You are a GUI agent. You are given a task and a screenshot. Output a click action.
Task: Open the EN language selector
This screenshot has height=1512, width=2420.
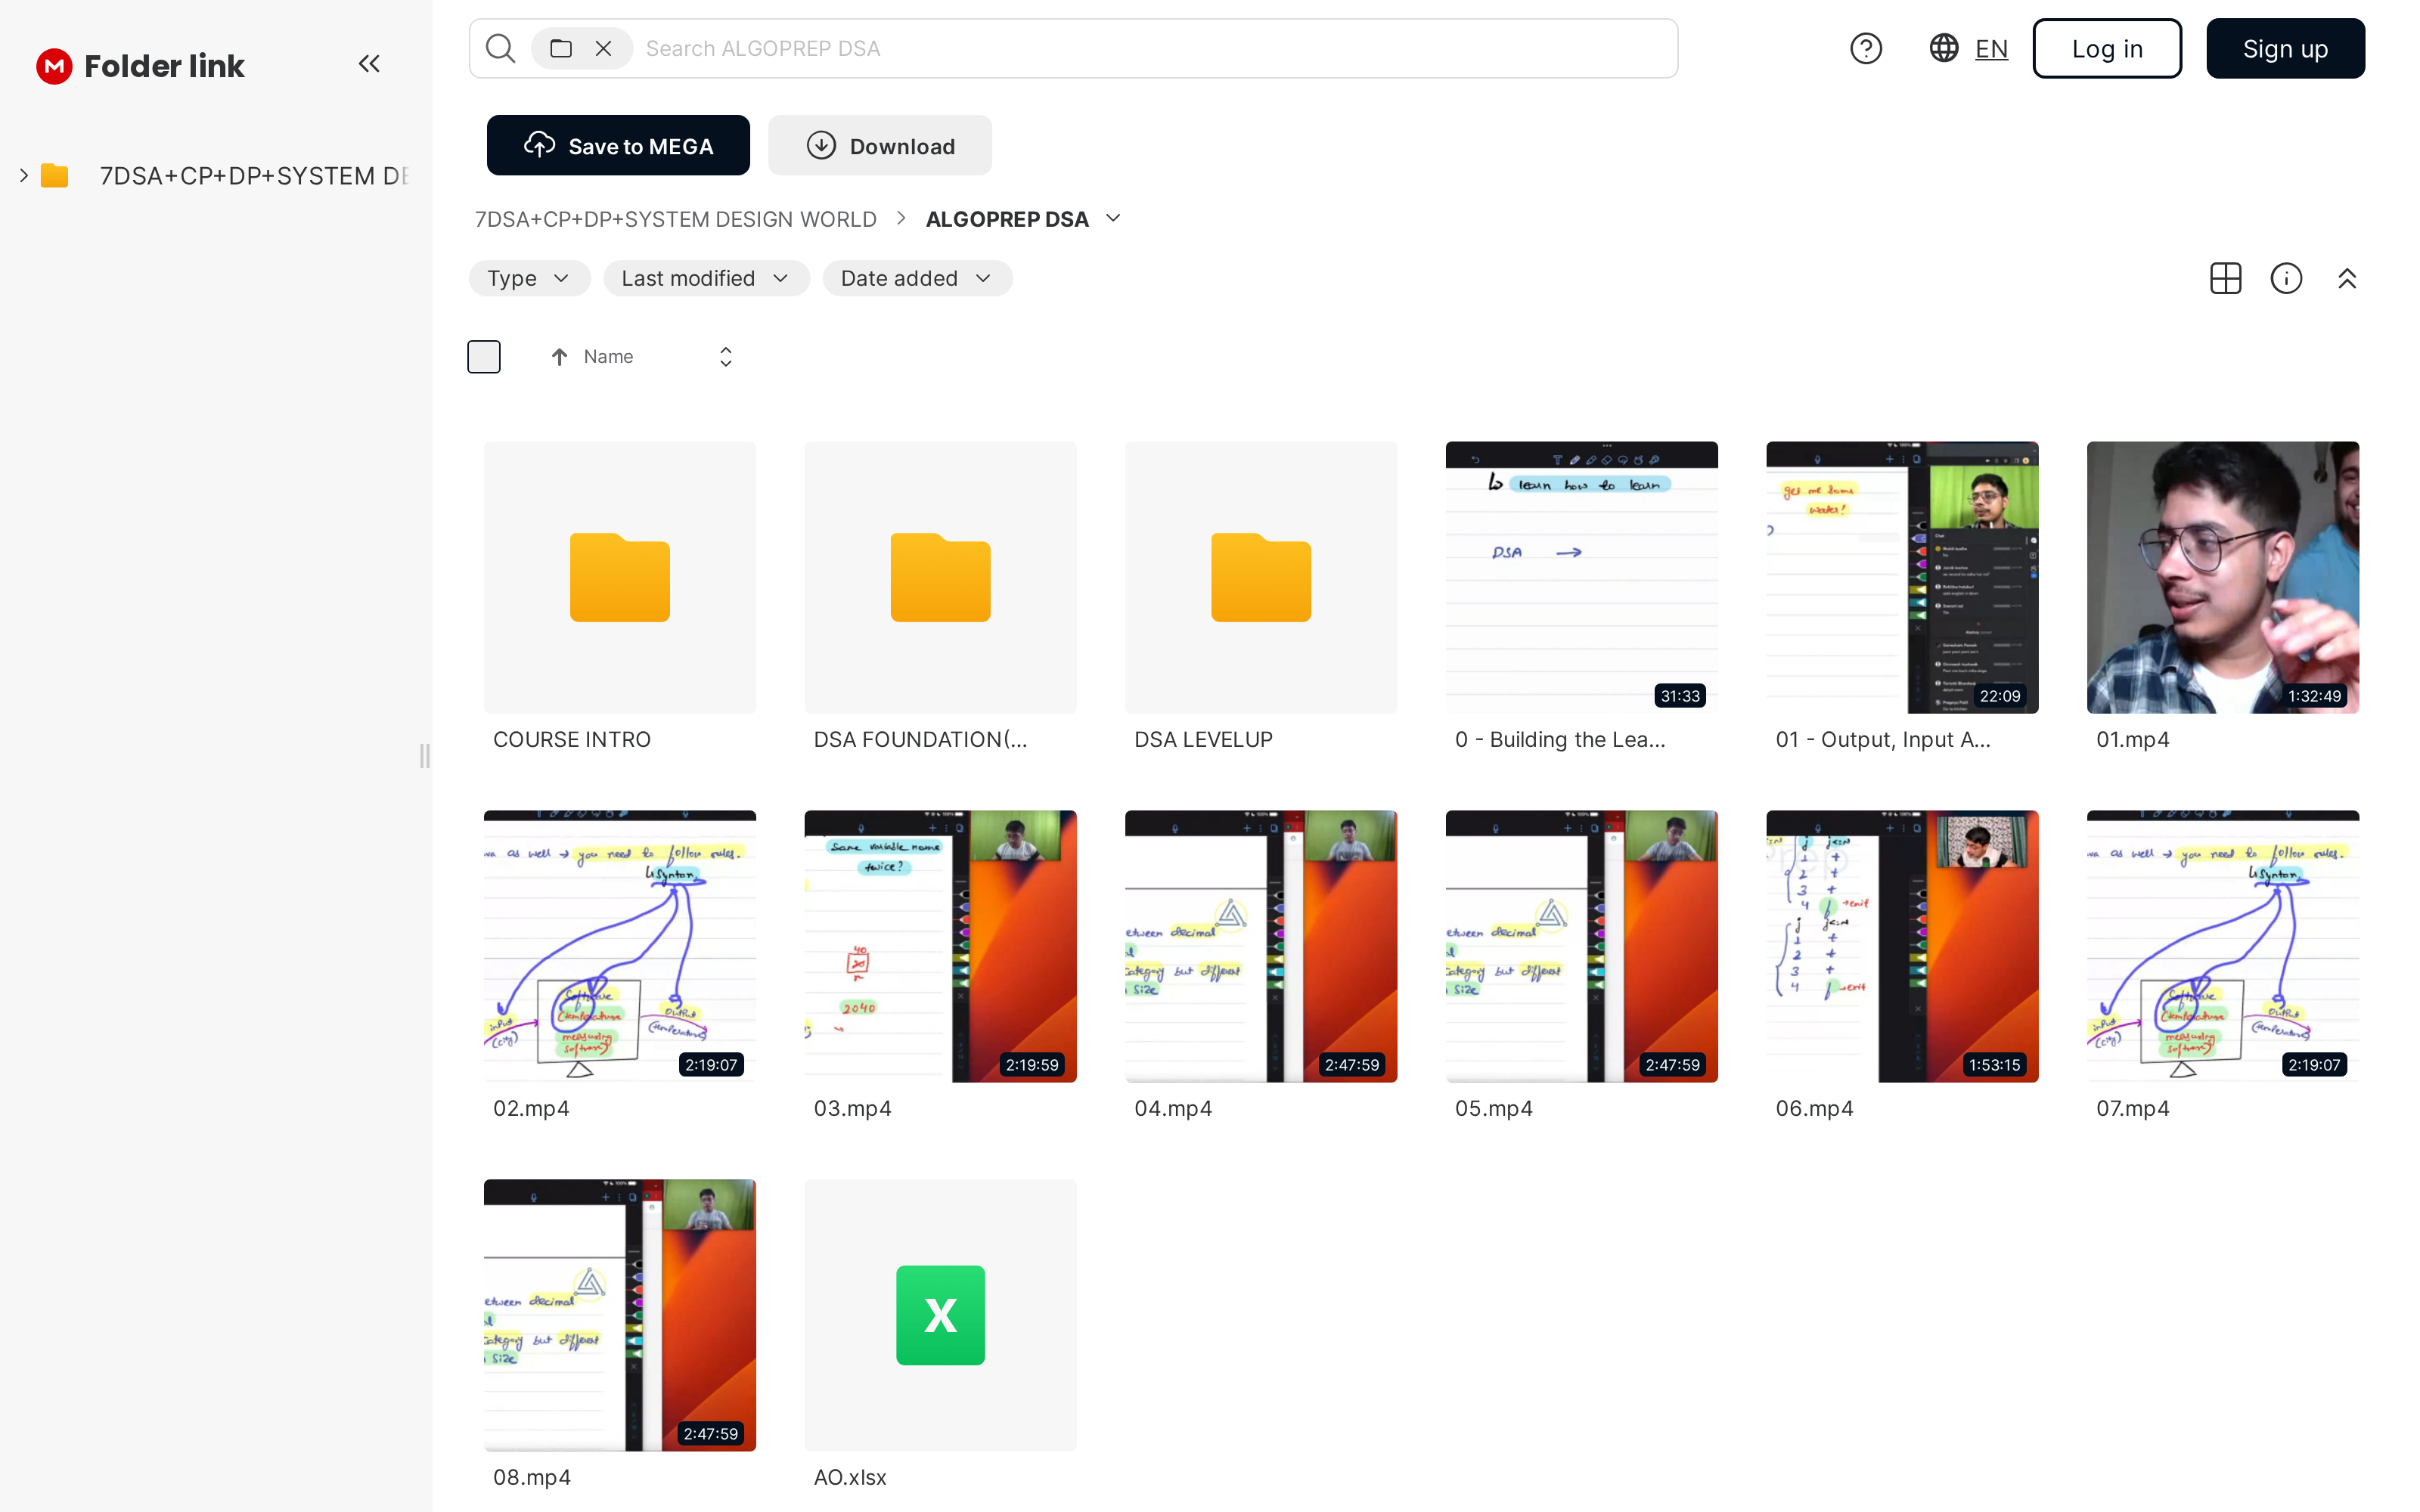[x=1991, y=48]
